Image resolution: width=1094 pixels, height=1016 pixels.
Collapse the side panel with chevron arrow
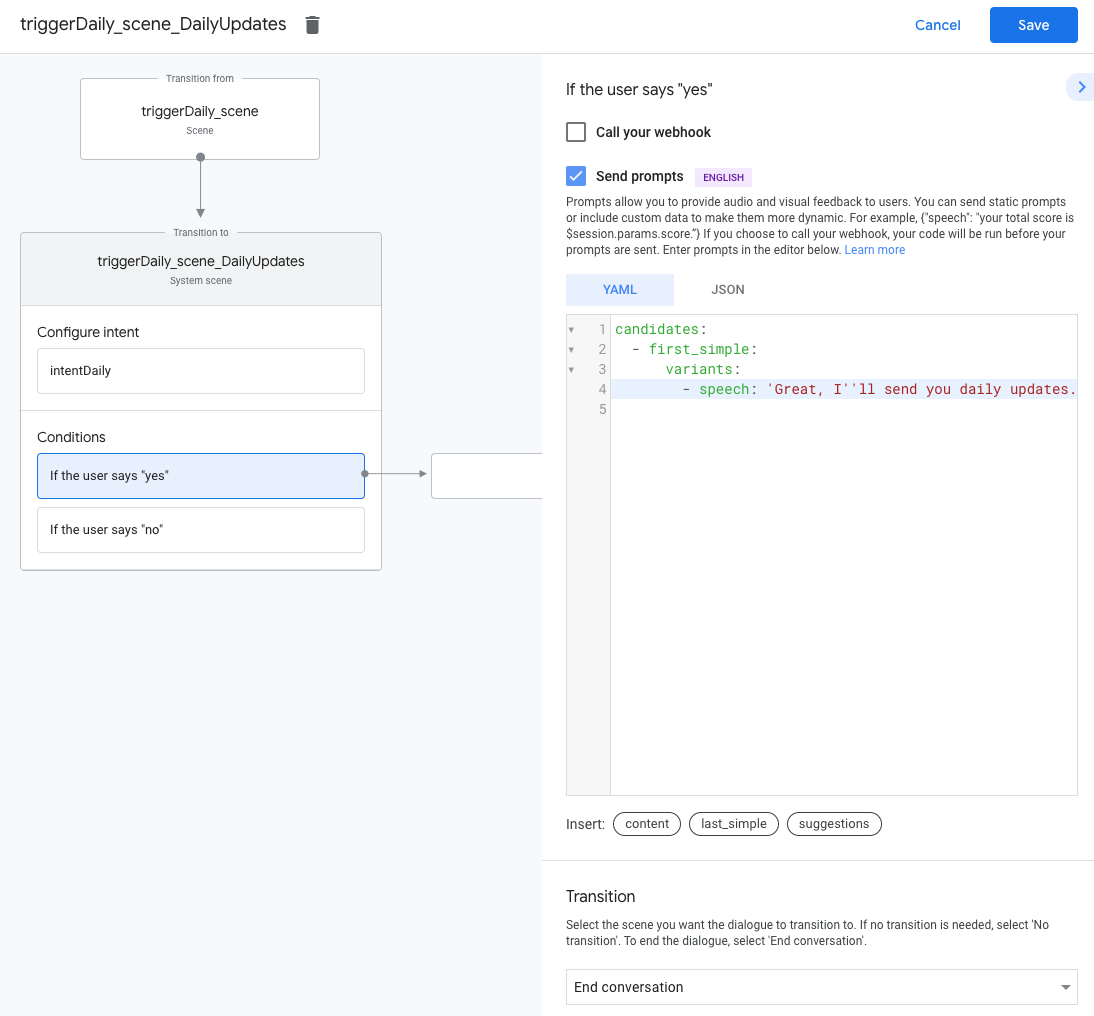click(x=1080, y=88)
